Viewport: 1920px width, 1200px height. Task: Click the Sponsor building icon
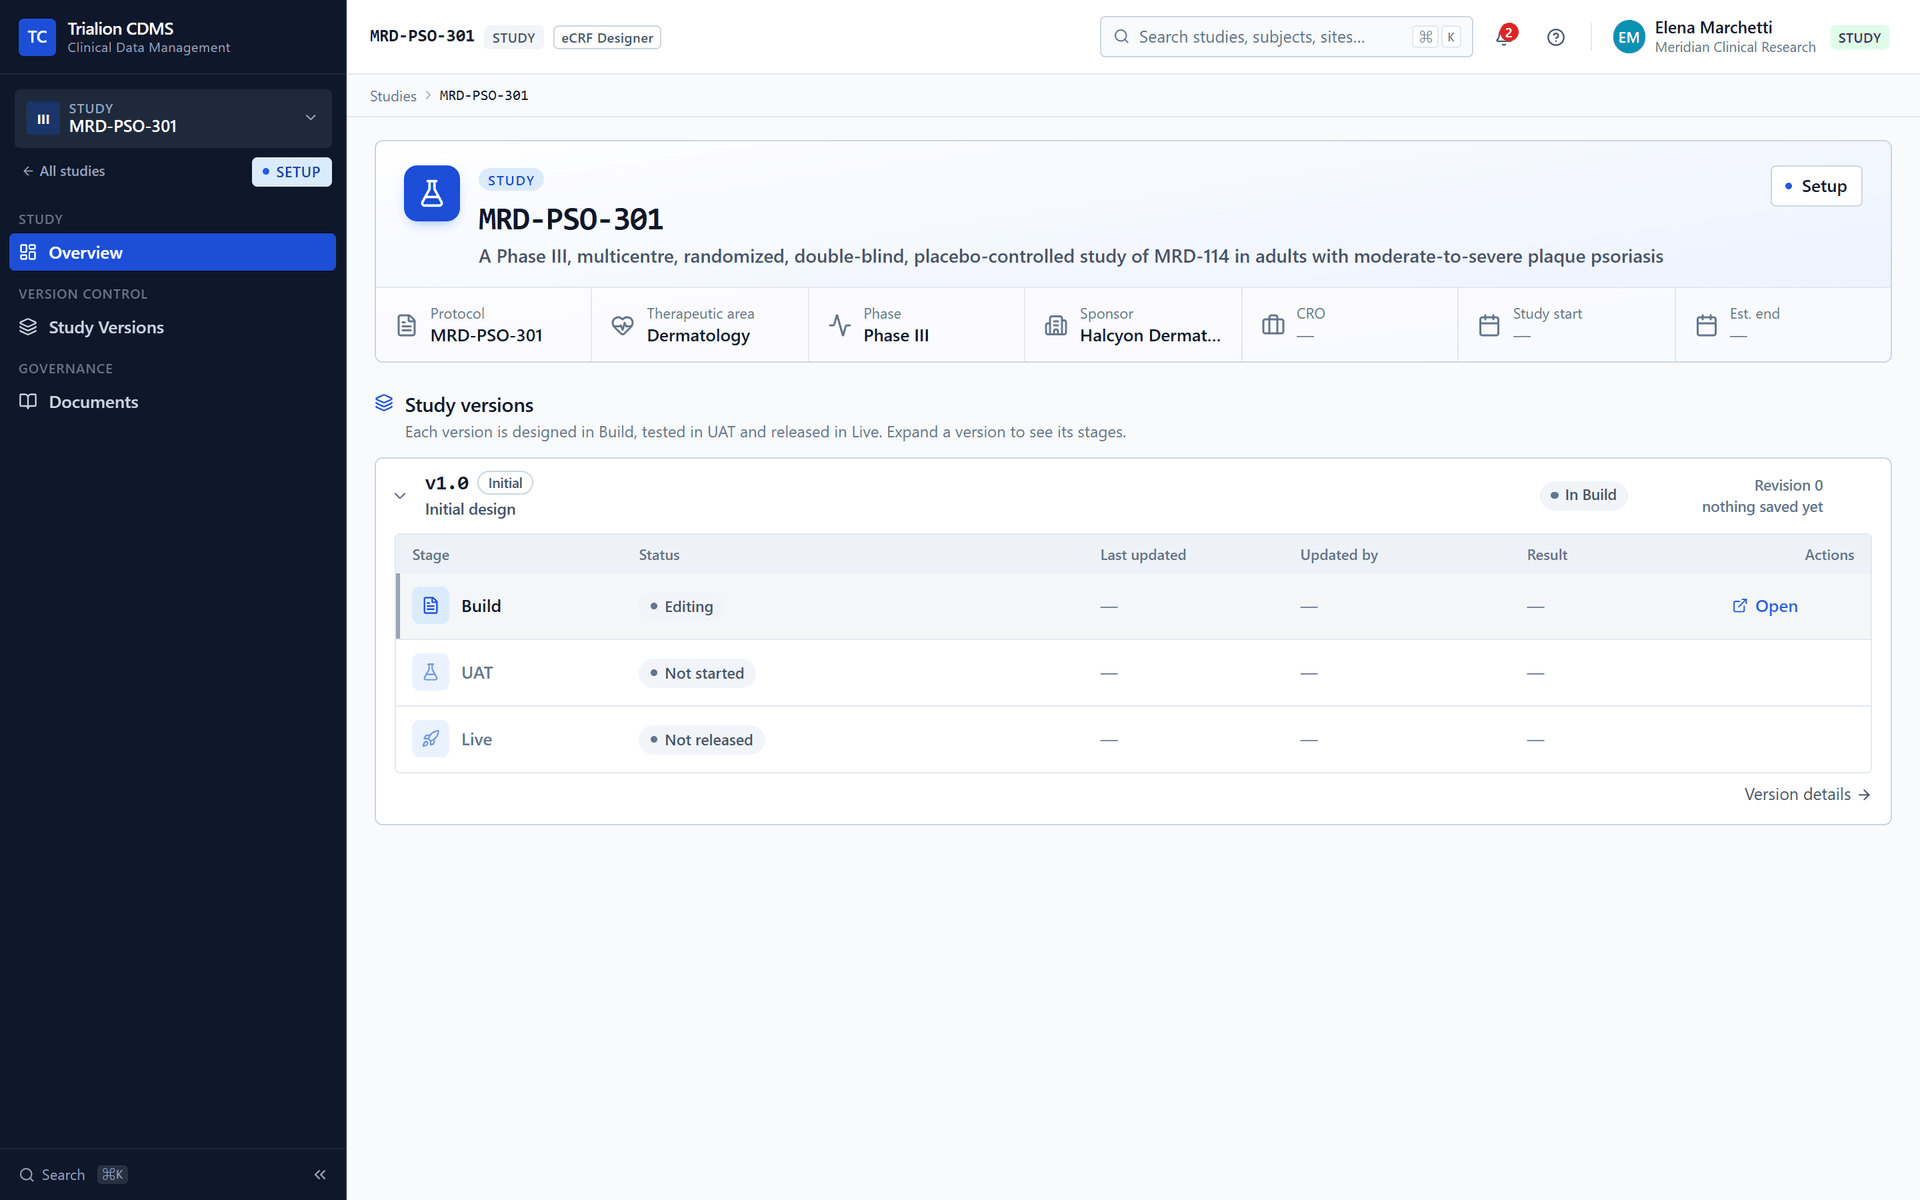(x=1056, y=325)
